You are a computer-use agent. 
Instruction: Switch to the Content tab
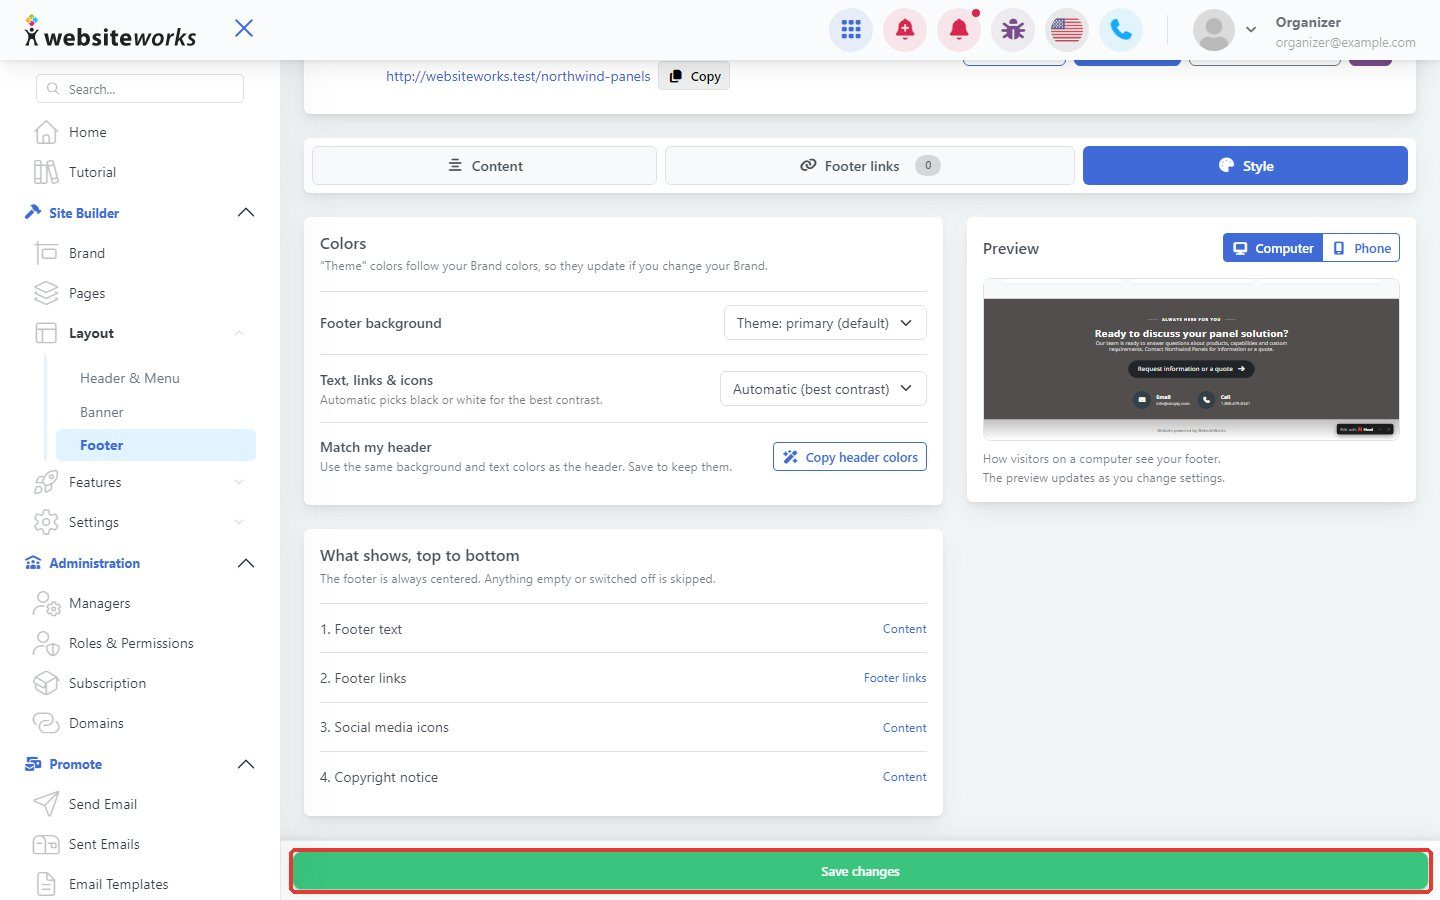pos(484,166)
